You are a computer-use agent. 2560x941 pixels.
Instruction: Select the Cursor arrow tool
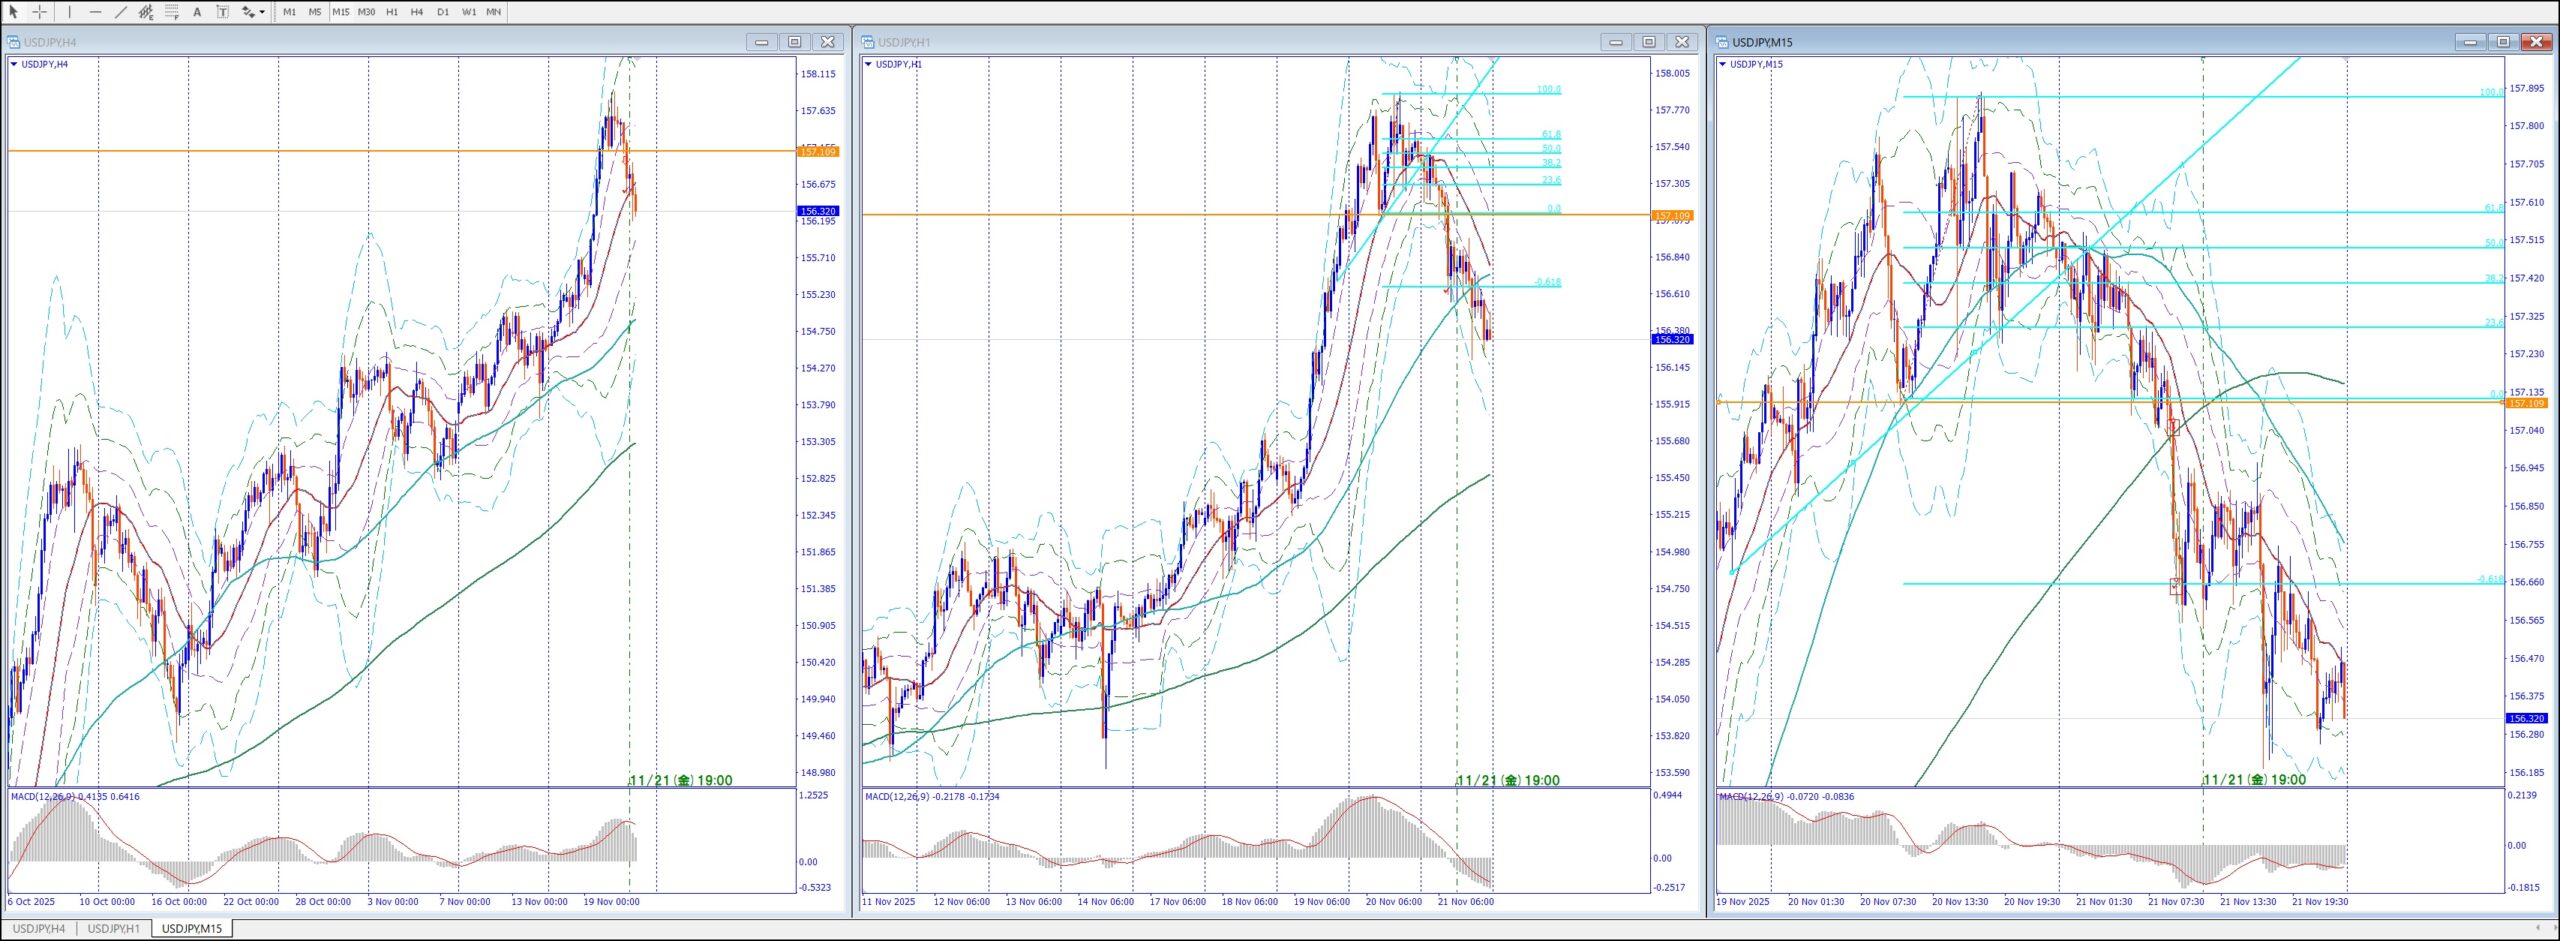pos(14,12)
